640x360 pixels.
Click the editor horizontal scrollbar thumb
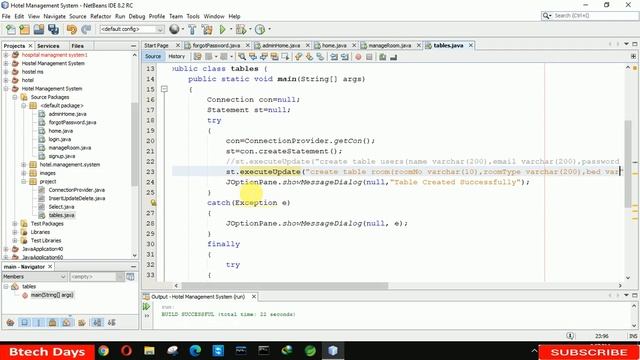click(x=284, y=286)
